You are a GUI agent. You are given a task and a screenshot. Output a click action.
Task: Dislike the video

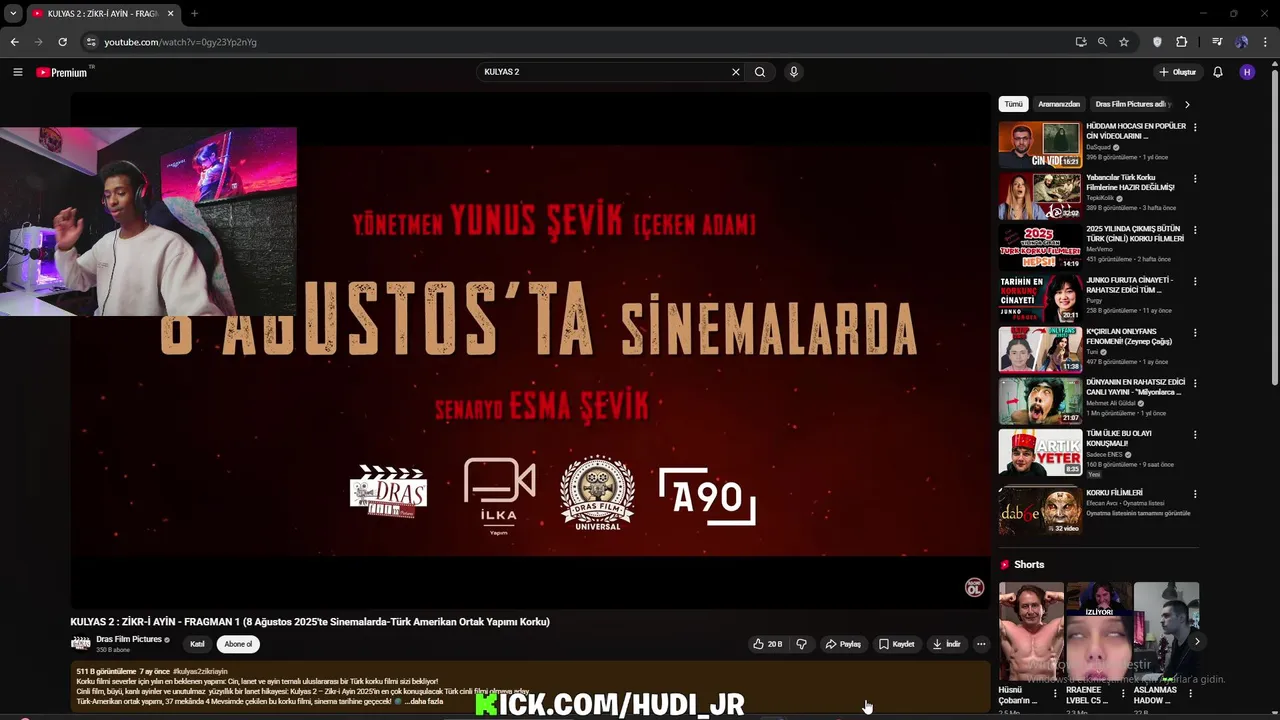pos(801,644)
